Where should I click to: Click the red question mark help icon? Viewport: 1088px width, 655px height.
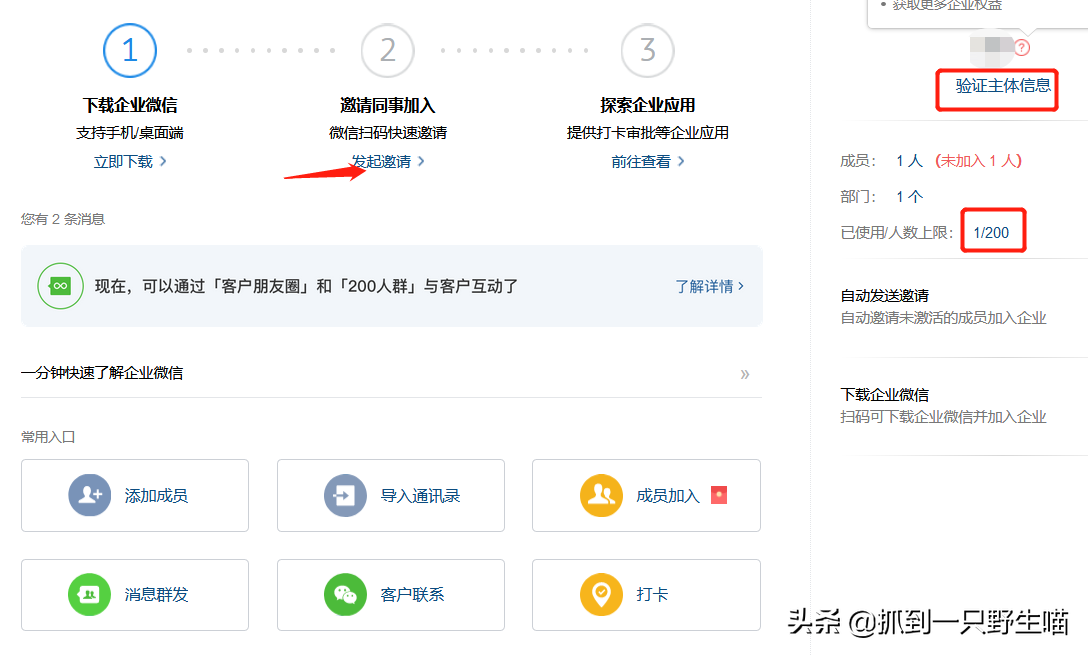pyautogui.click(x=1021, y=48)
